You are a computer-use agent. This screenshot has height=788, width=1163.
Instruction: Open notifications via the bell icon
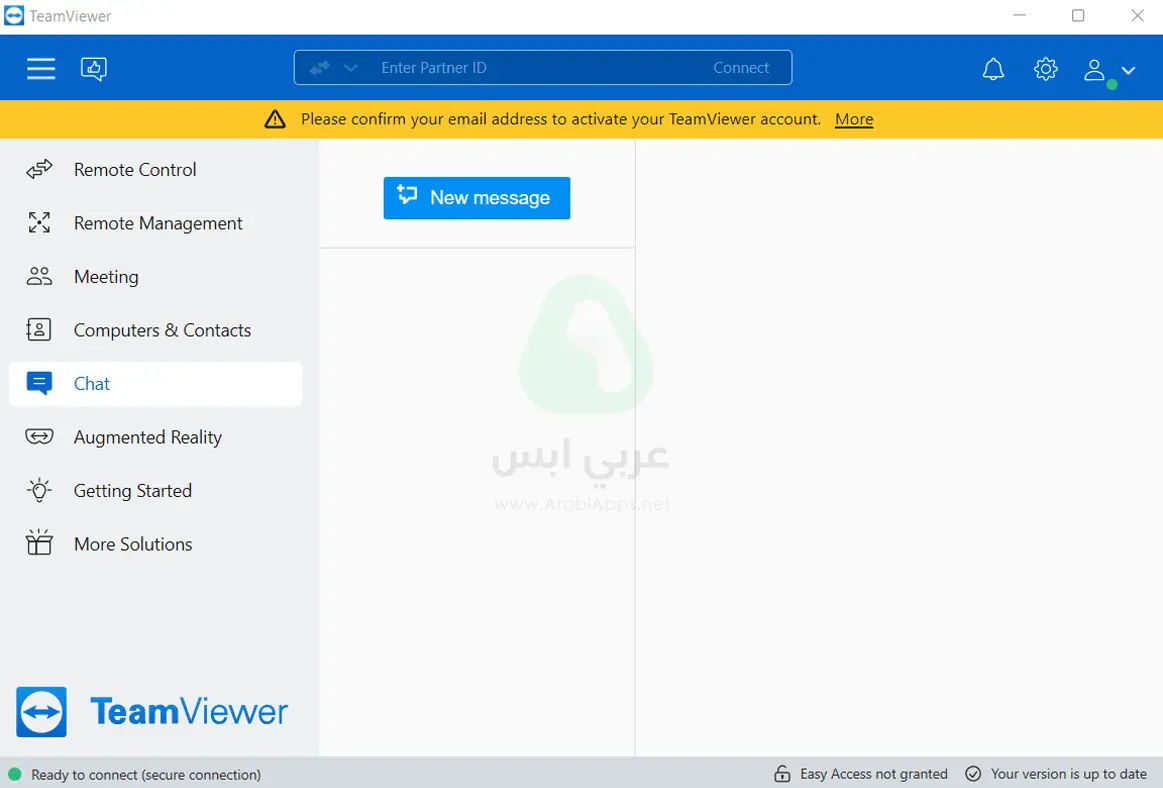click(x=993, y=68)
